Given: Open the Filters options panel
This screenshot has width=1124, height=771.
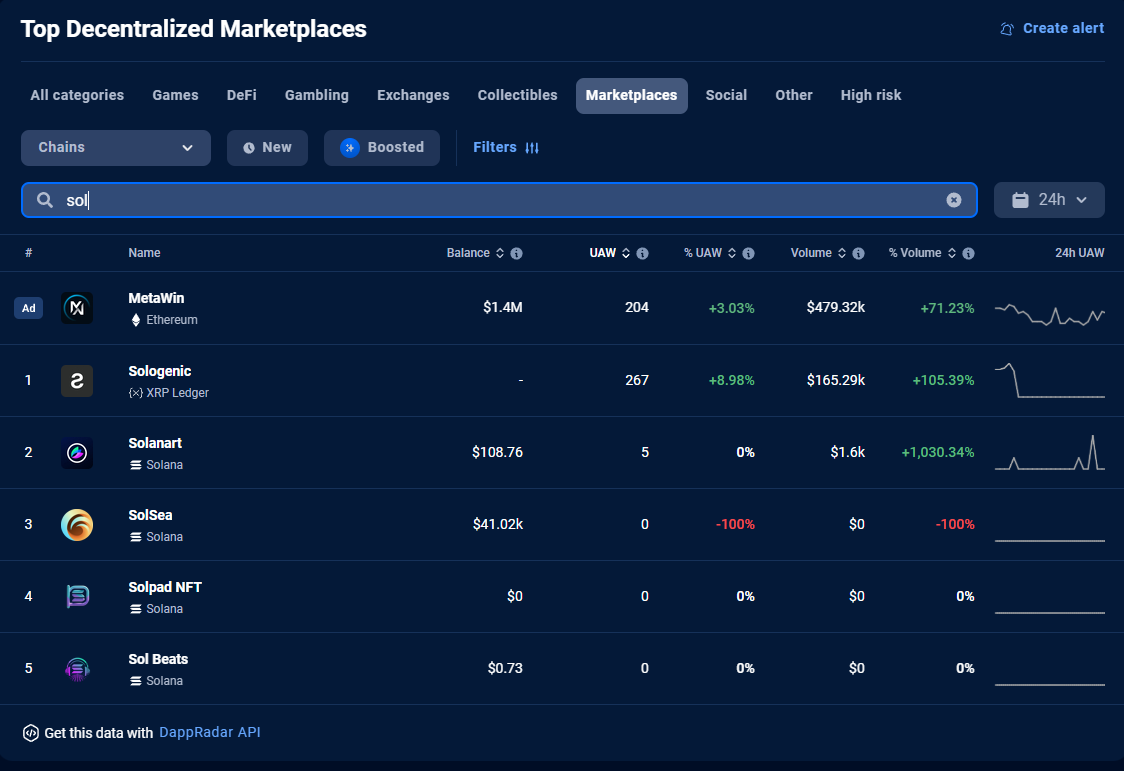Looking at the screenshot, I should pyautogui.click(x=506, y=148).
